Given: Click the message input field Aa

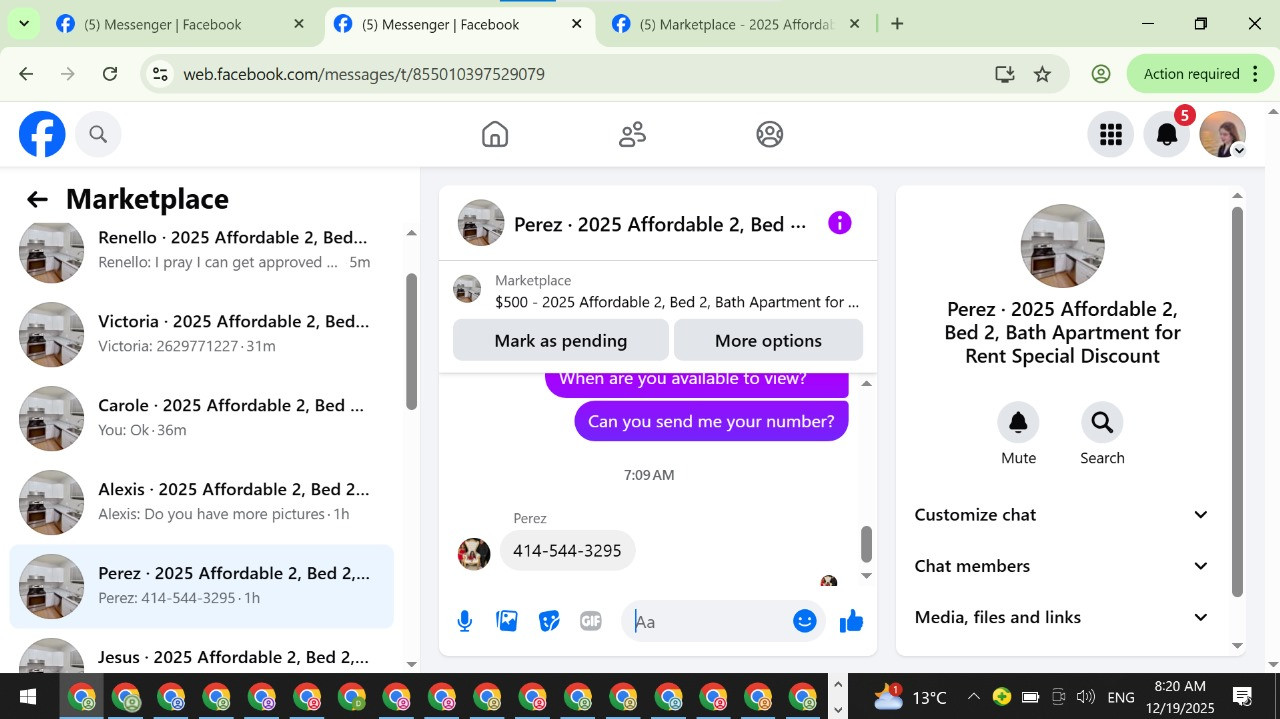Looking at the screenshot, I should point(710,622).
